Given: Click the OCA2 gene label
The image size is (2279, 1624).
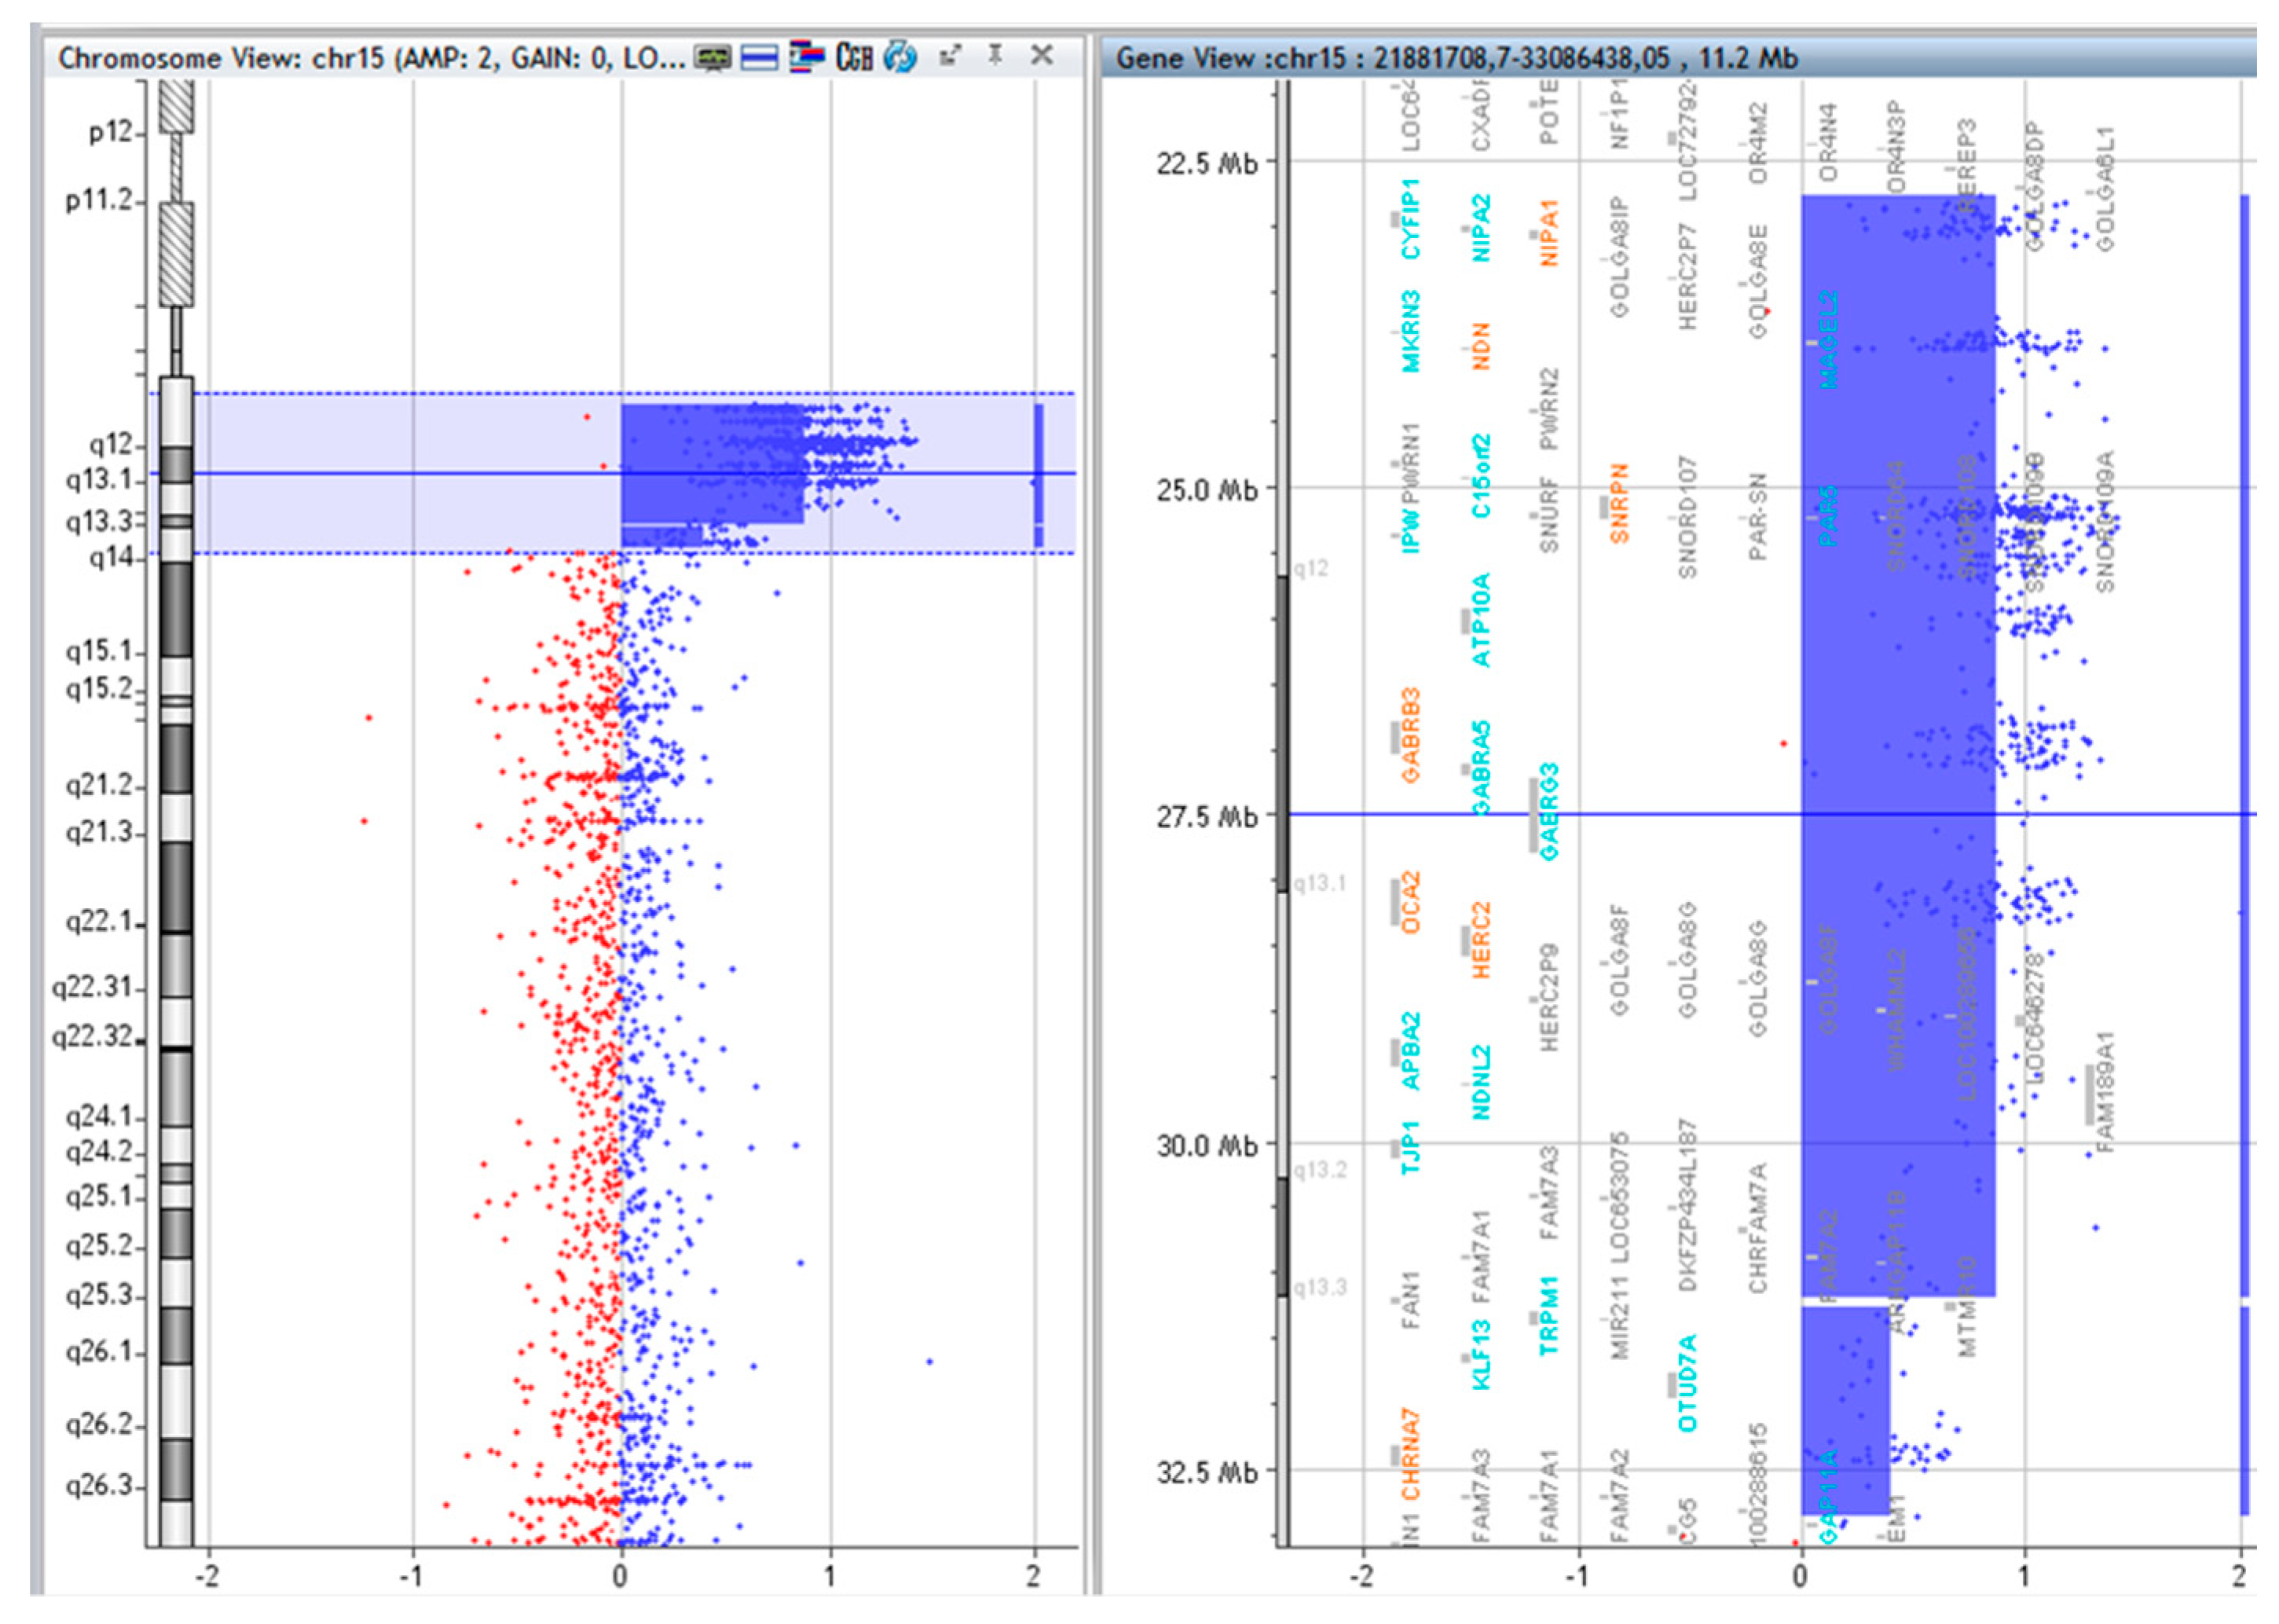Looking at the screenshot, I should (x=1410, y=903).
